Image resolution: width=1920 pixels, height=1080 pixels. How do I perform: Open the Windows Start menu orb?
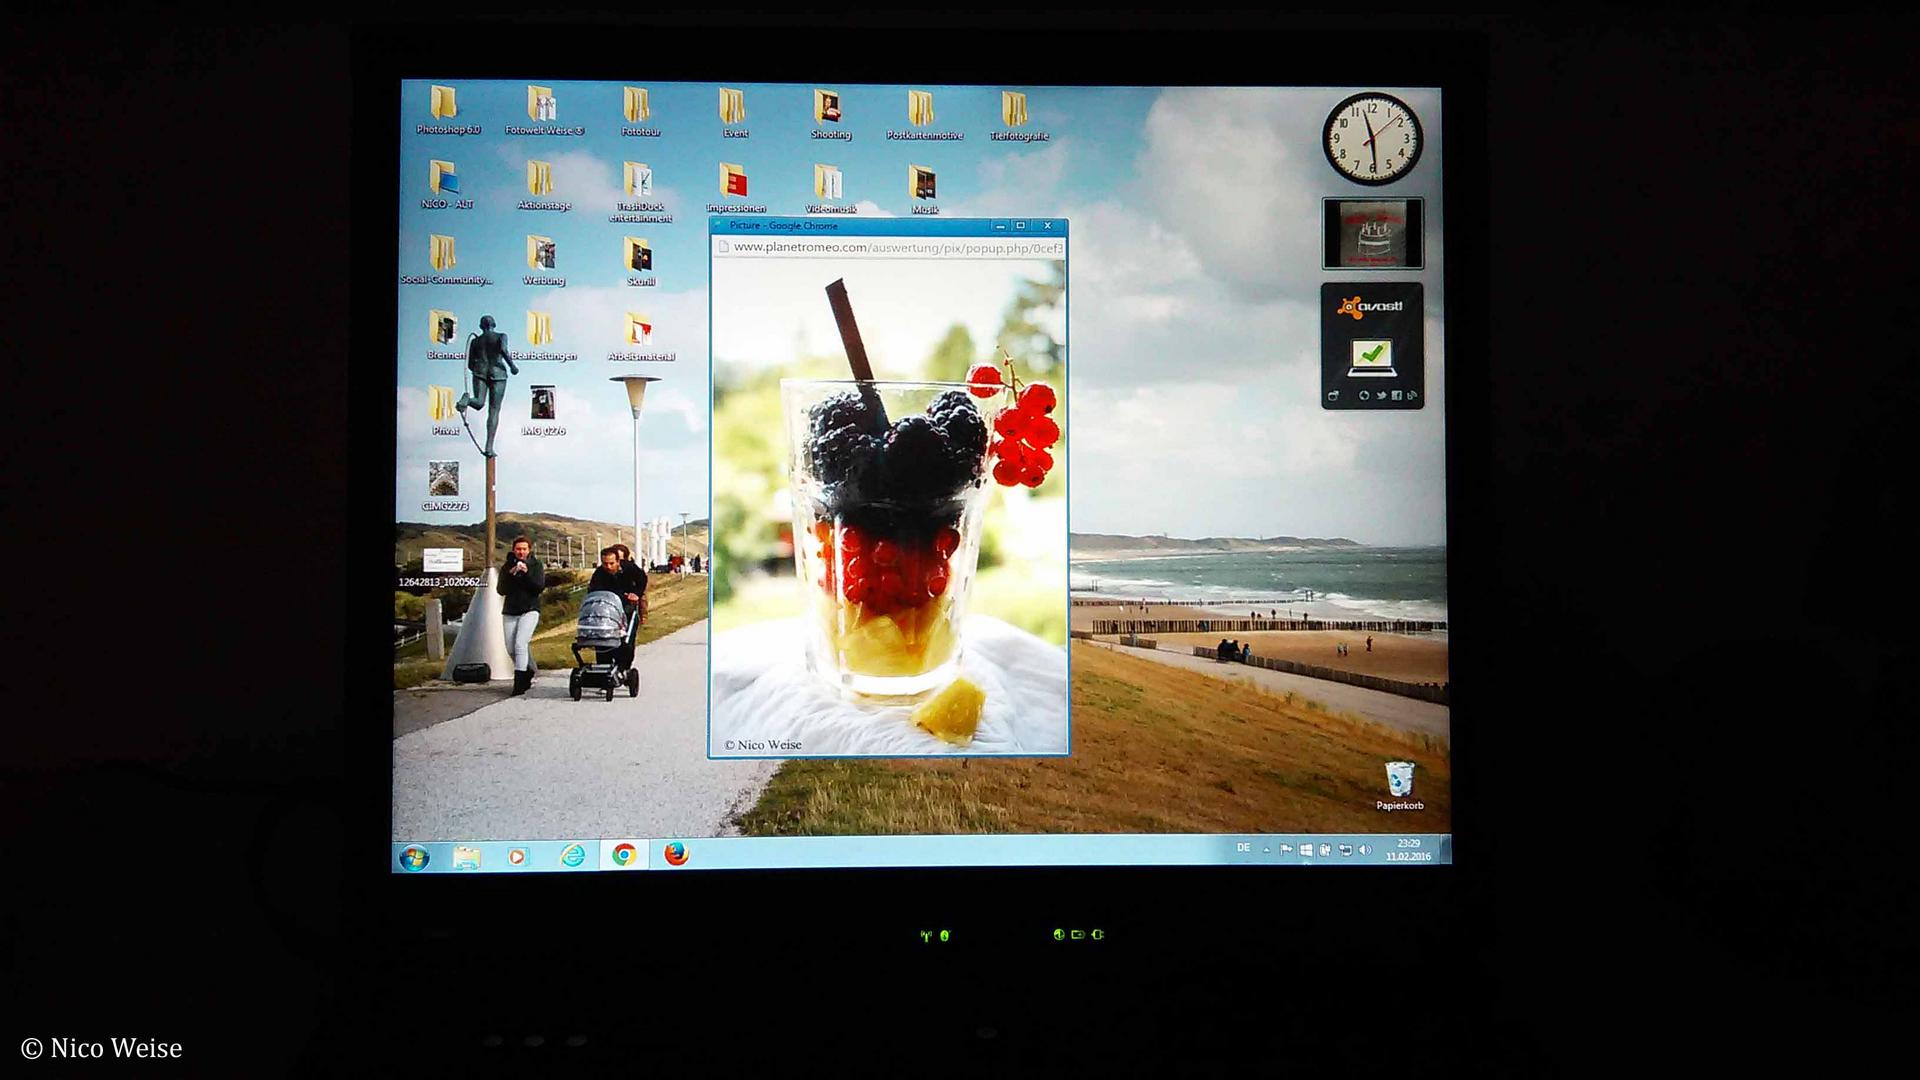pyautogui.click(x=414, y=857)
